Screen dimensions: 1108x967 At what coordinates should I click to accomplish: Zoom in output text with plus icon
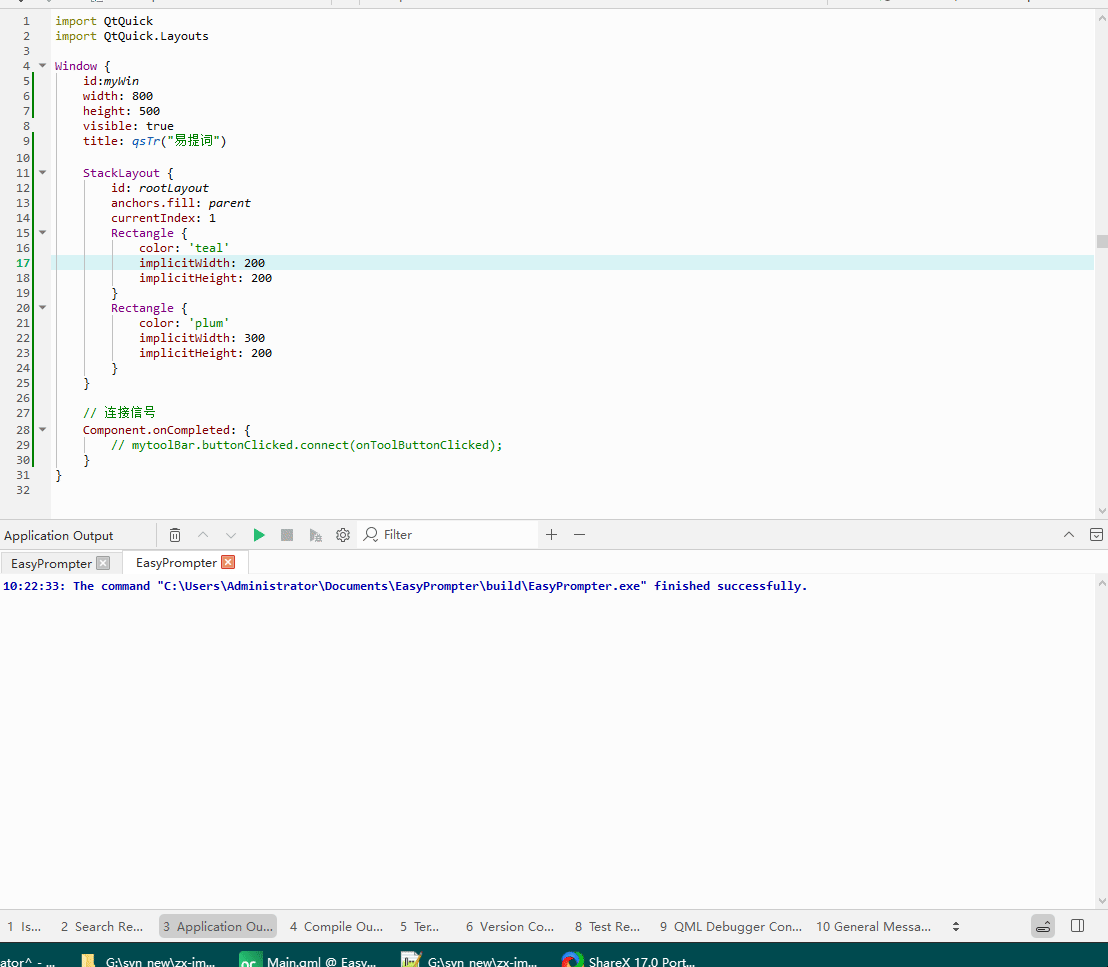[x=552, y=534]
